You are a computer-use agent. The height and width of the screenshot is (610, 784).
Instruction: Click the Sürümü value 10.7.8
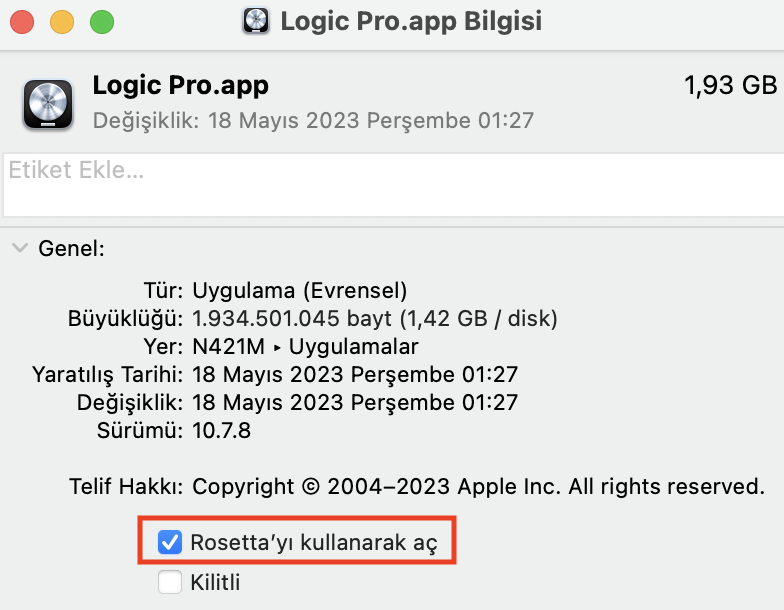click(220, 431)
